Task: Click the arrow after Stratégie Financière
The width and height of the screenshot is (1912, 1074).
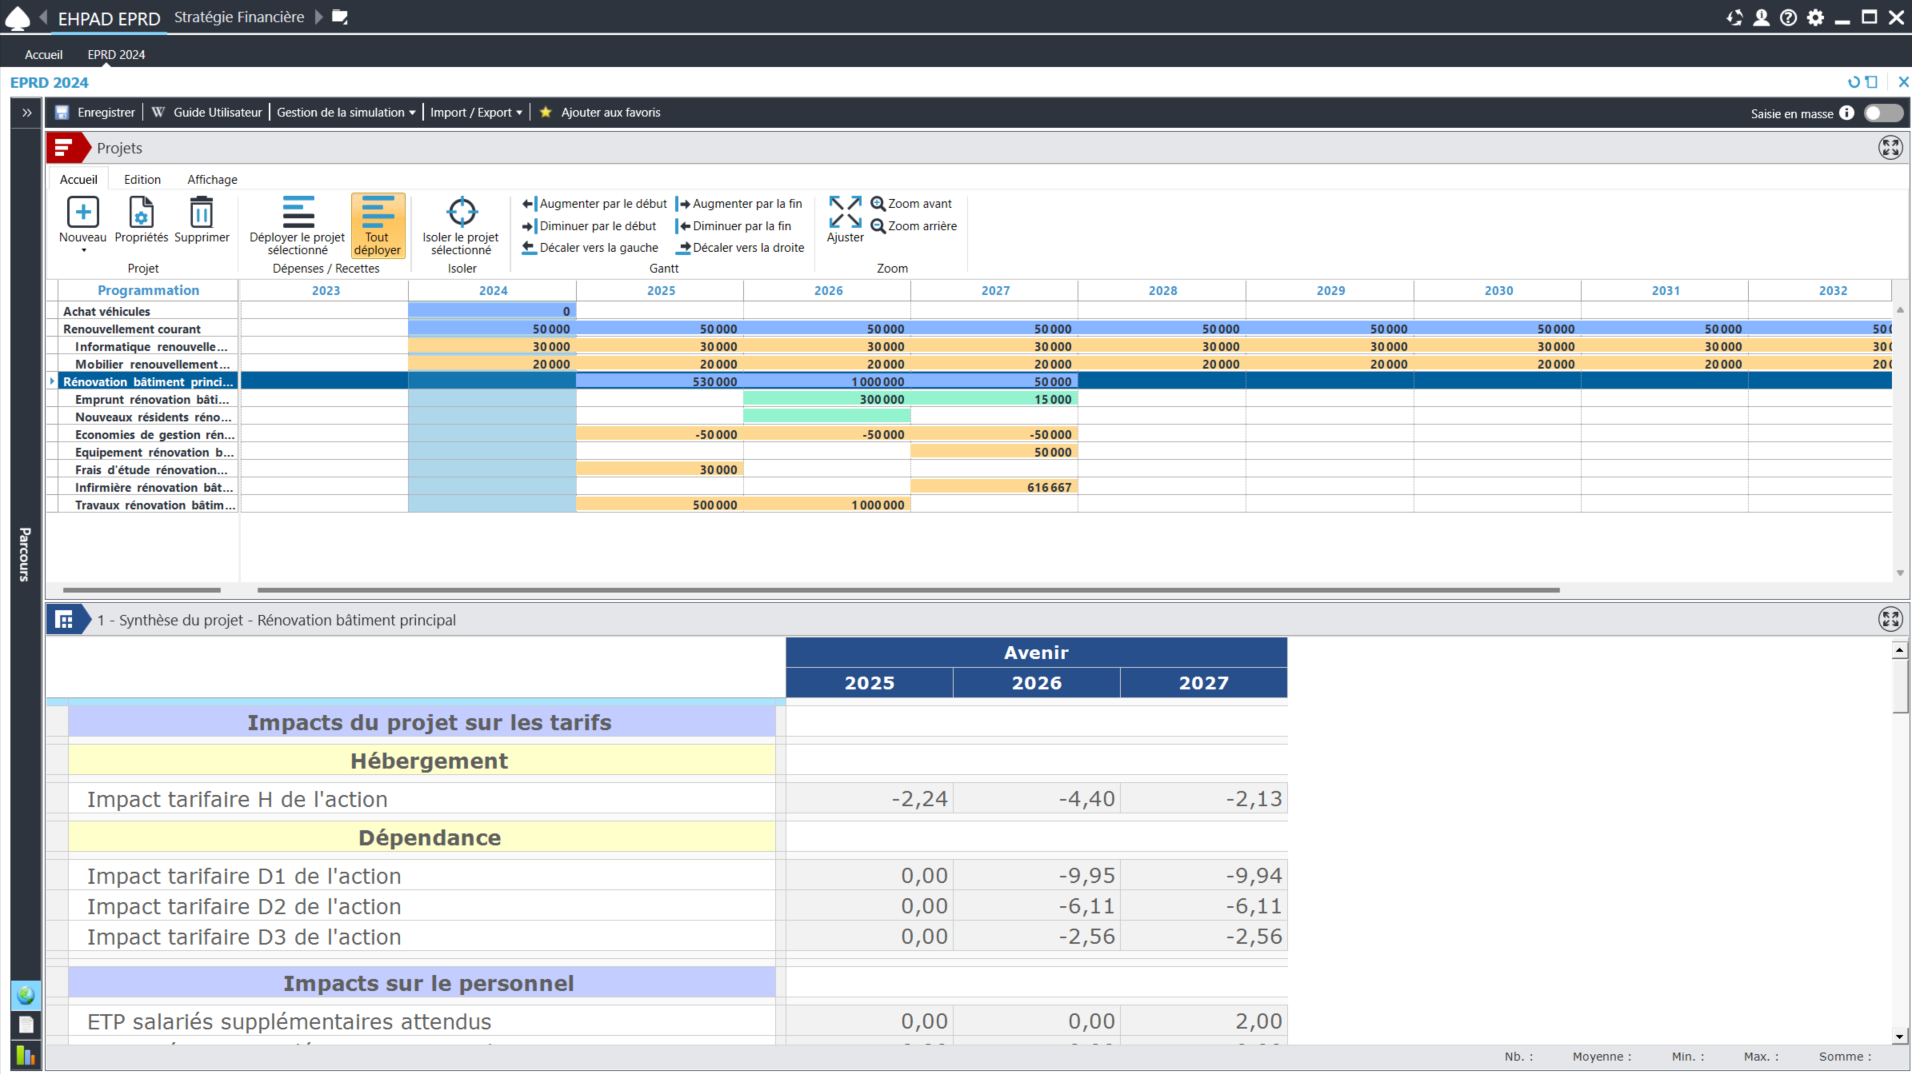Action: tap(319, 17)
